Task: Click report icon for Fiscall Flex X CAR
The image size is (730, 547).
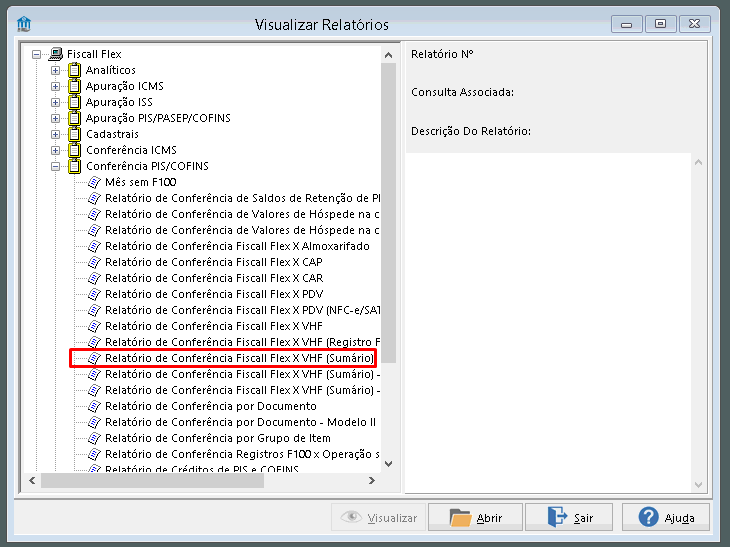Action: [x=94, y=278]
